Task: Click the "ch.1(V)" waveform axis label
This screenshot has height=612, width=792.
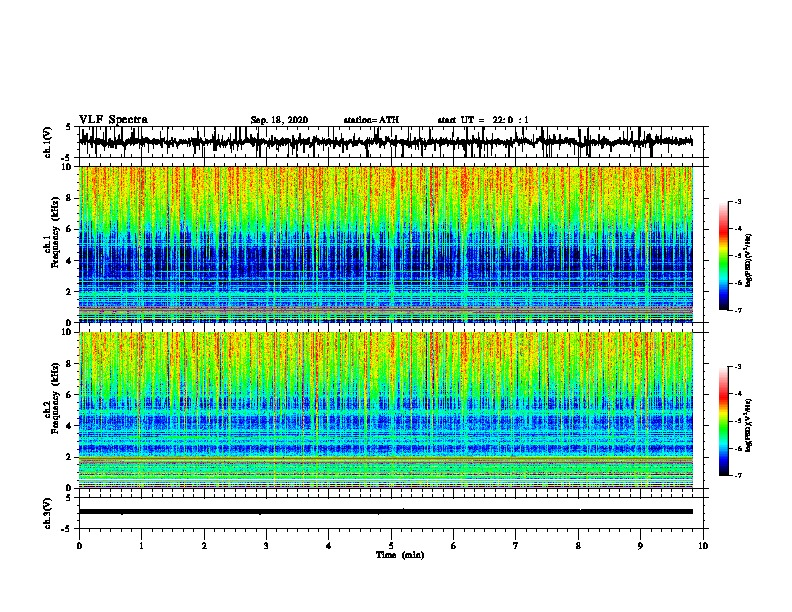Action: (x=48, y=142)
